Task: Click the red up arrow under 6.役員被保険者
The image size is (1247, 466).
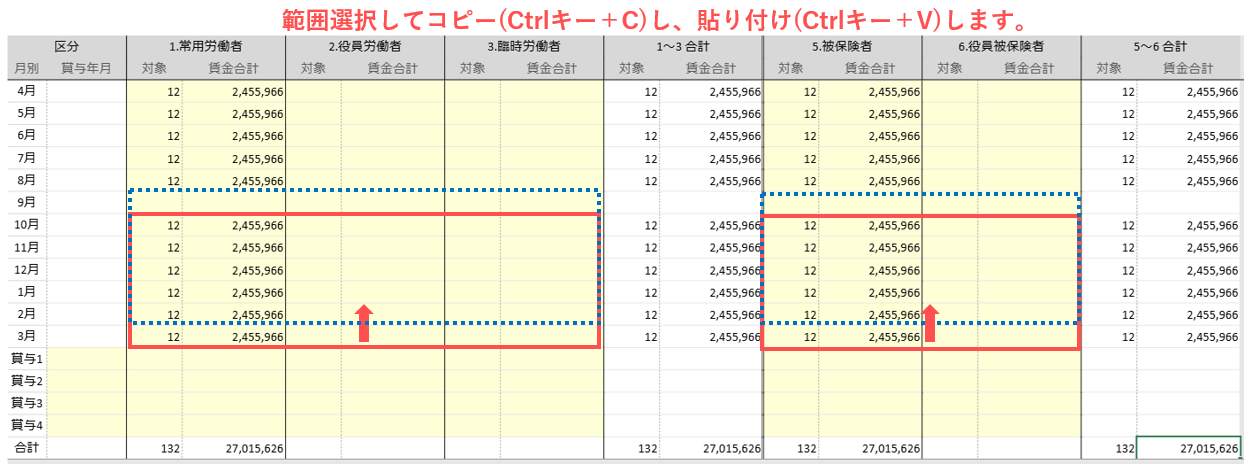Action: (930, 324)
